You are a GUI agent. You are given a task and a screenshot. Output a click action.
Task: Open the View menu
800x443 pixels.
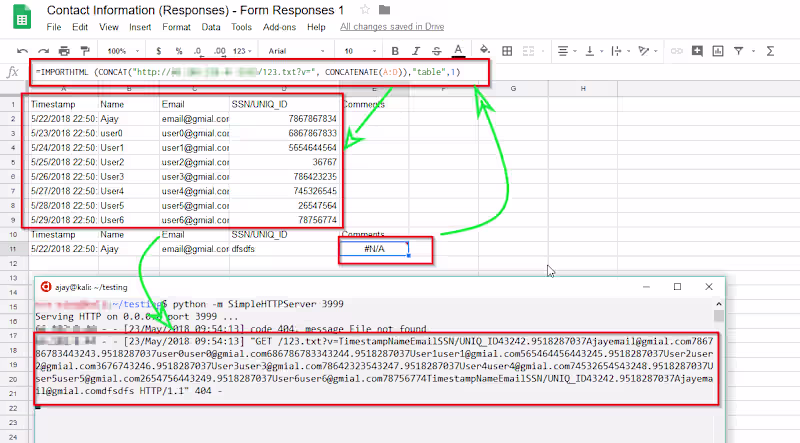pyautogui.click(x=109, y=27)
